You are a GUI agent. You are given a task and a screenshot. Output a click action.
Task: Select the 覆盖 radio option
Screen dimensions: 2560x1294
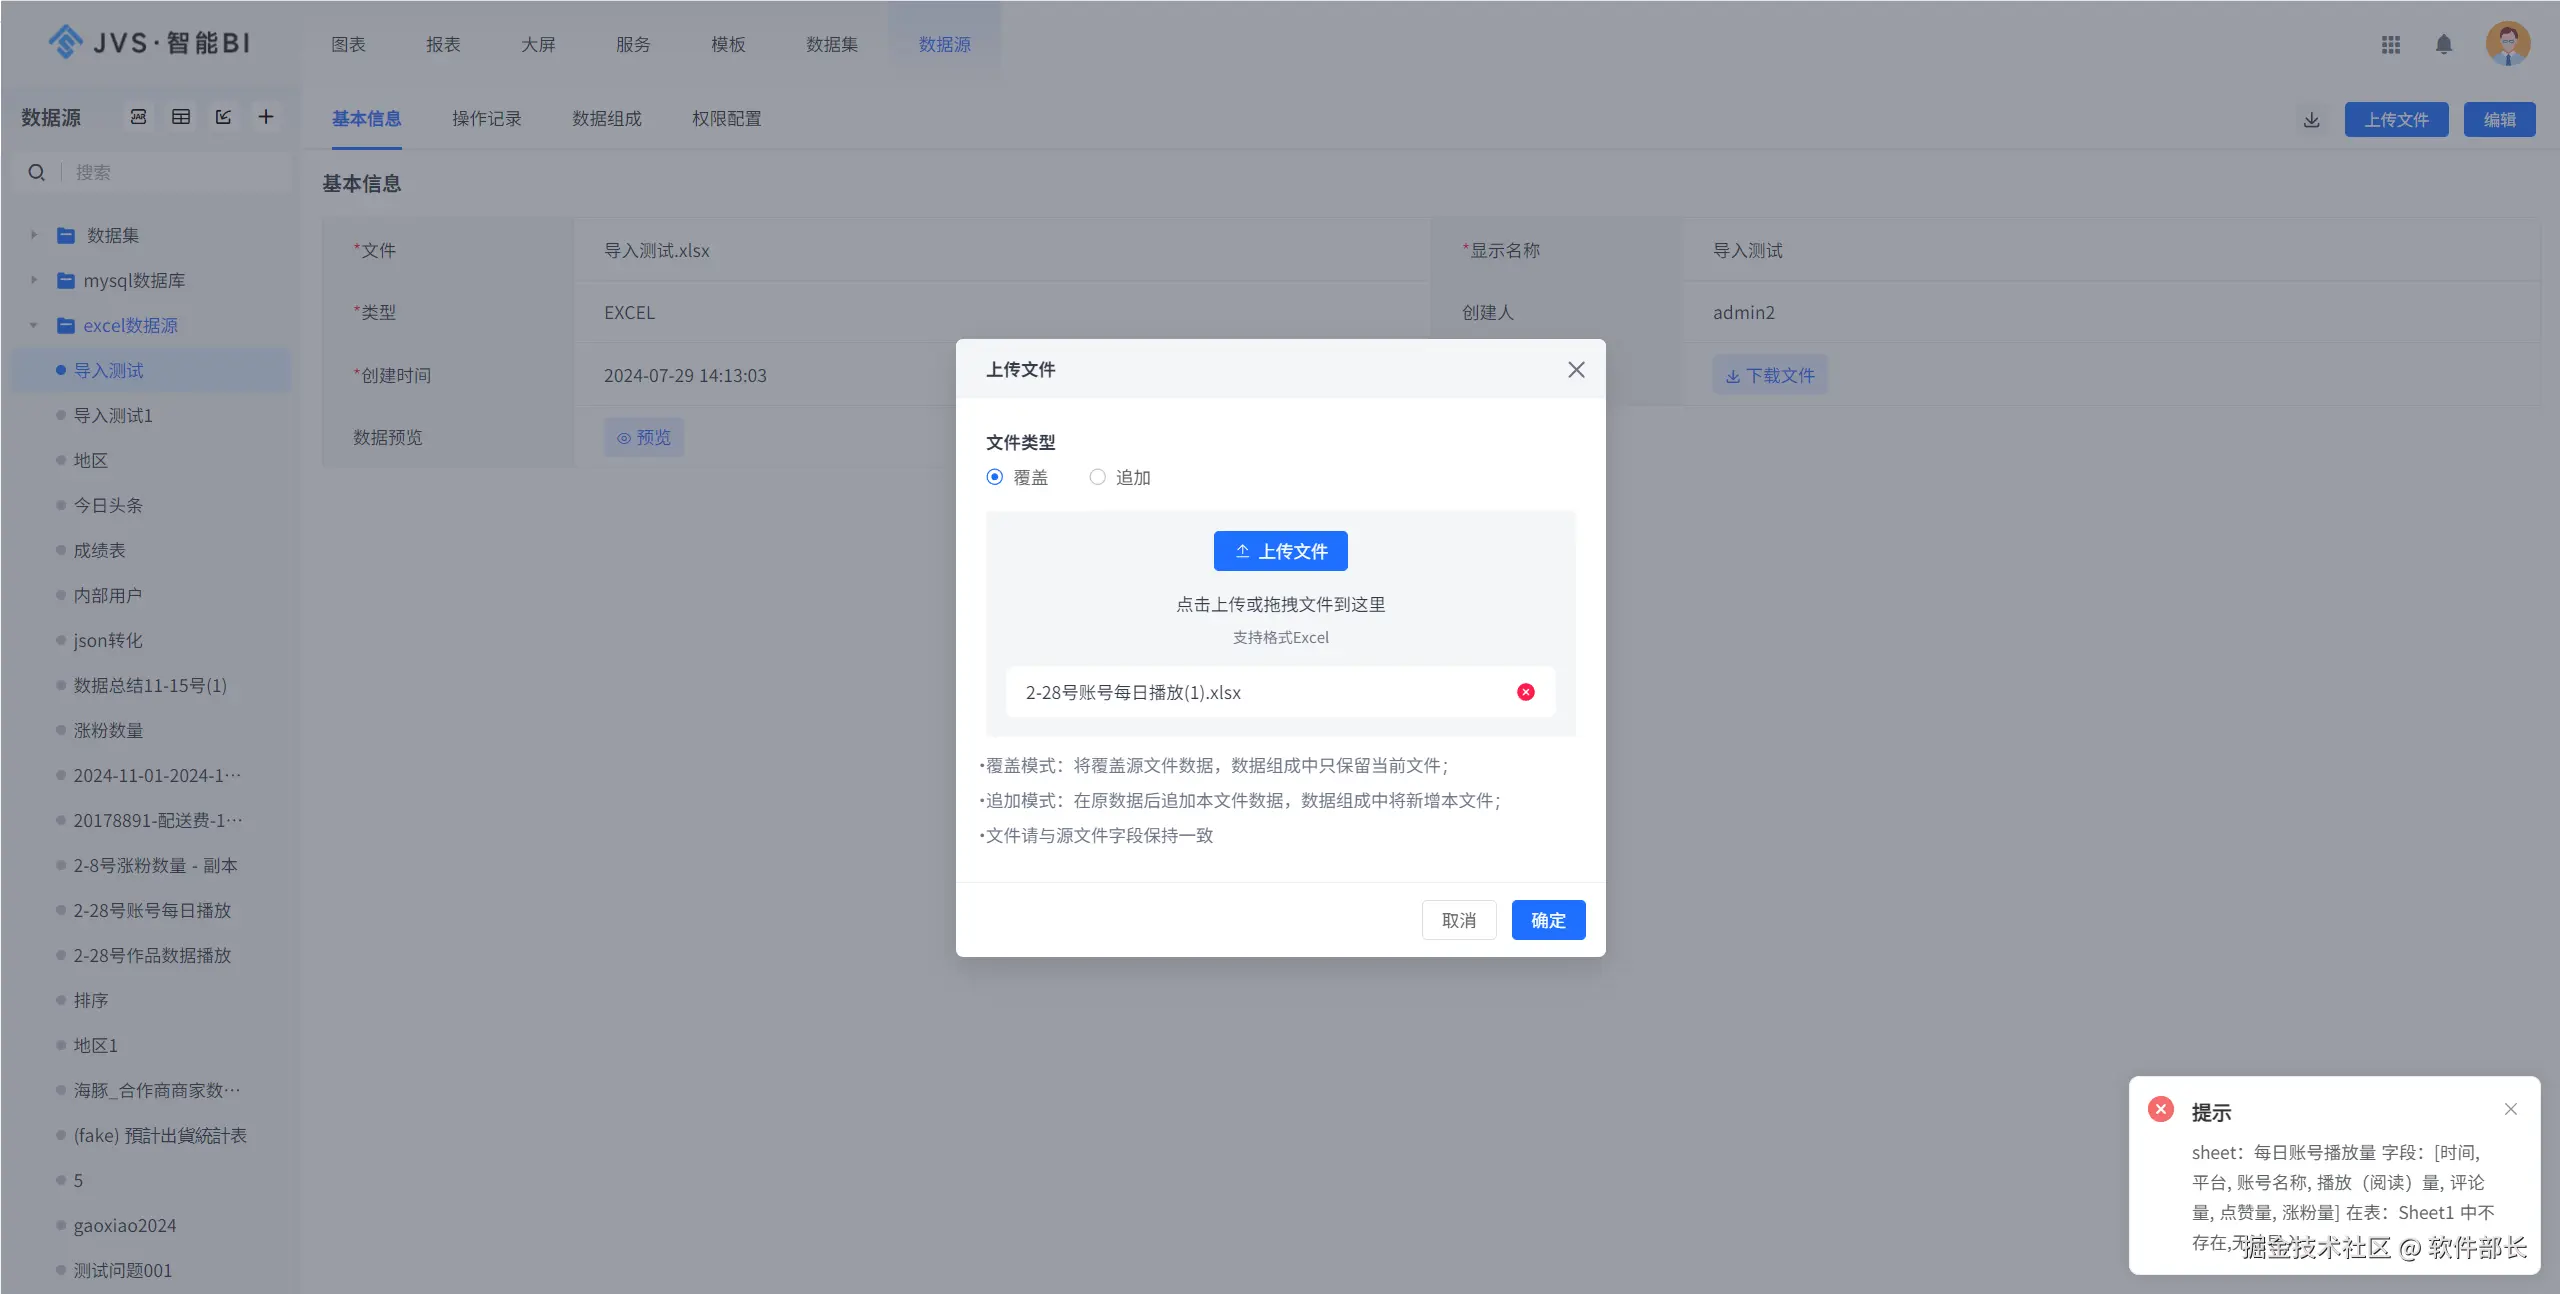(994, 477)
